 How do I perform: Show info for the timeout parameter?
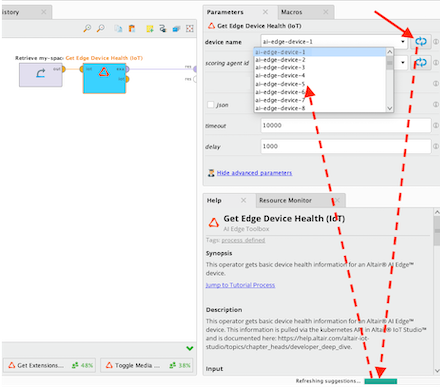coord(436,125)
